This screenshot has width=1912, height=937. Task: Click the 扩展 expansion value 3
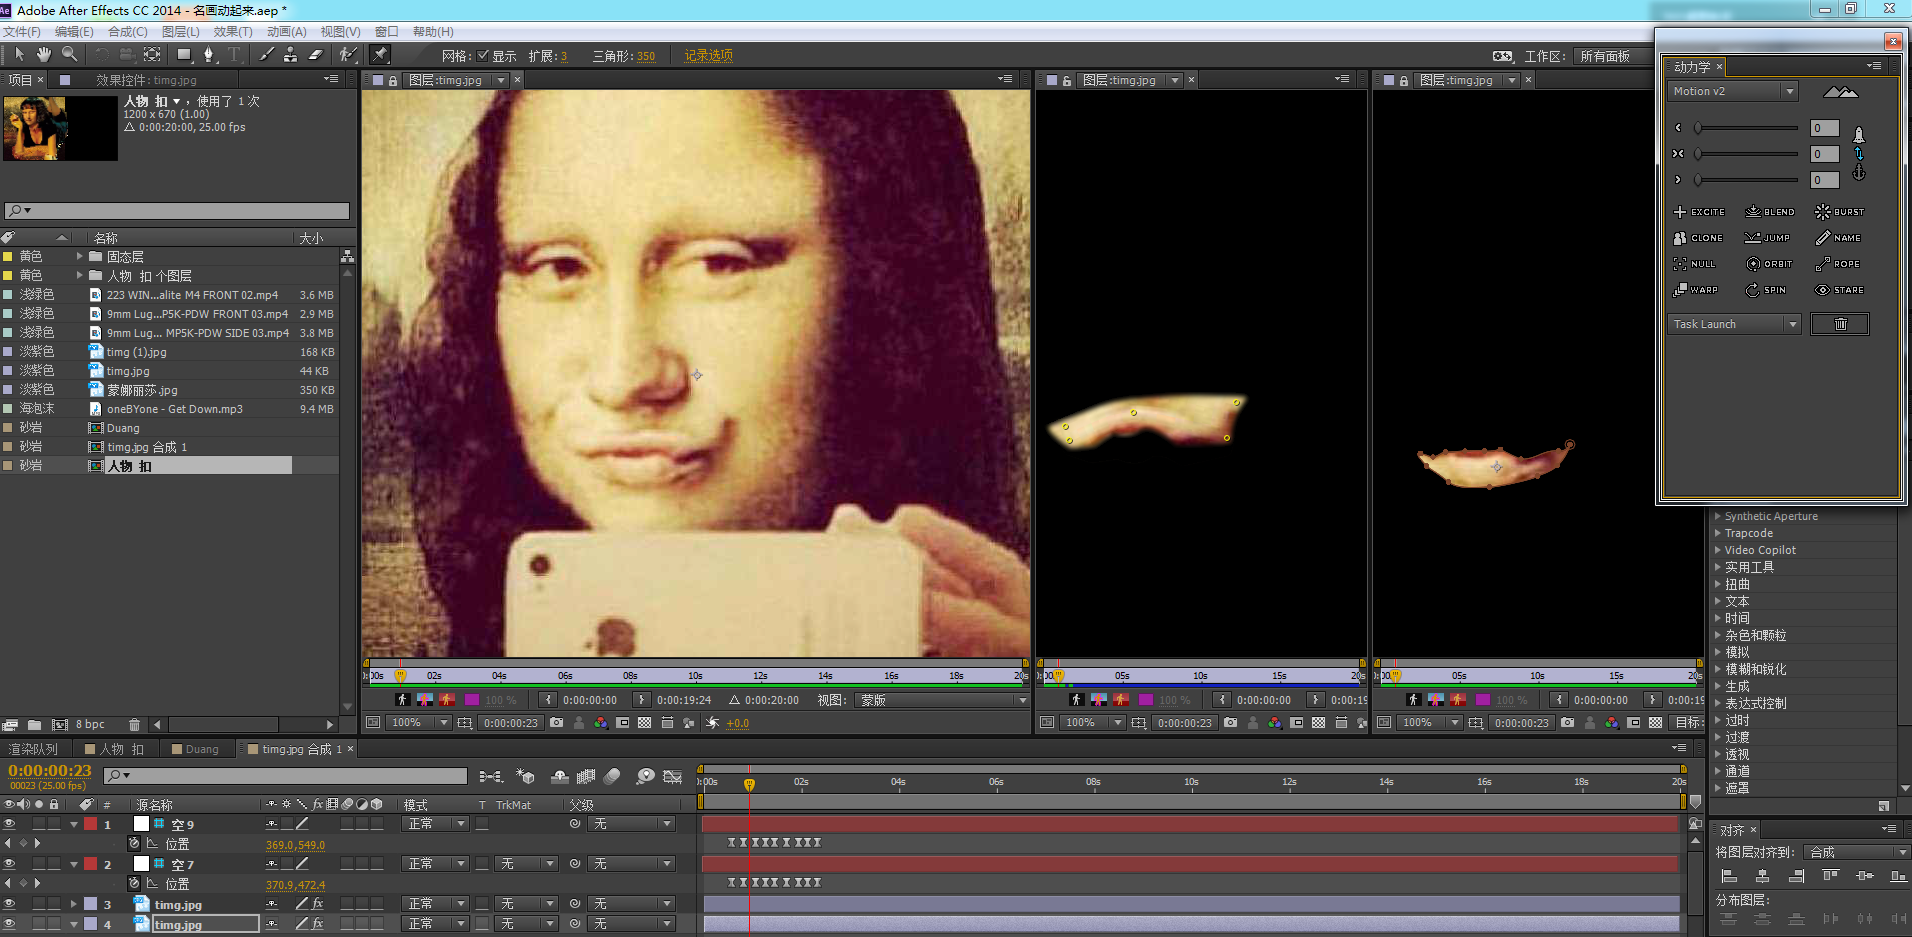(x=563, y=56)
